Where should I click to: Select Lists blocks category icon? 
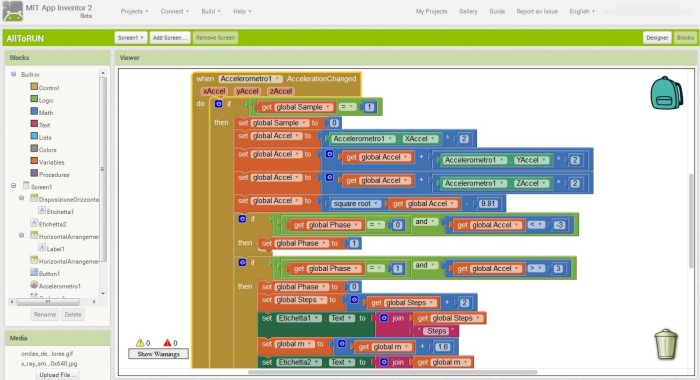click(x=34, y=136)
